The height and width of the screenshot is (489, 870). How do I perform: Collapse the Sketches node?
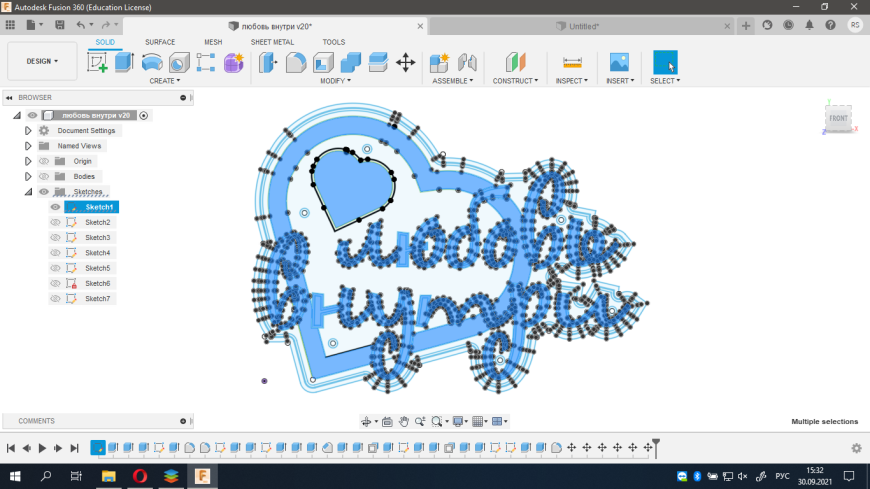click(28, 191)
